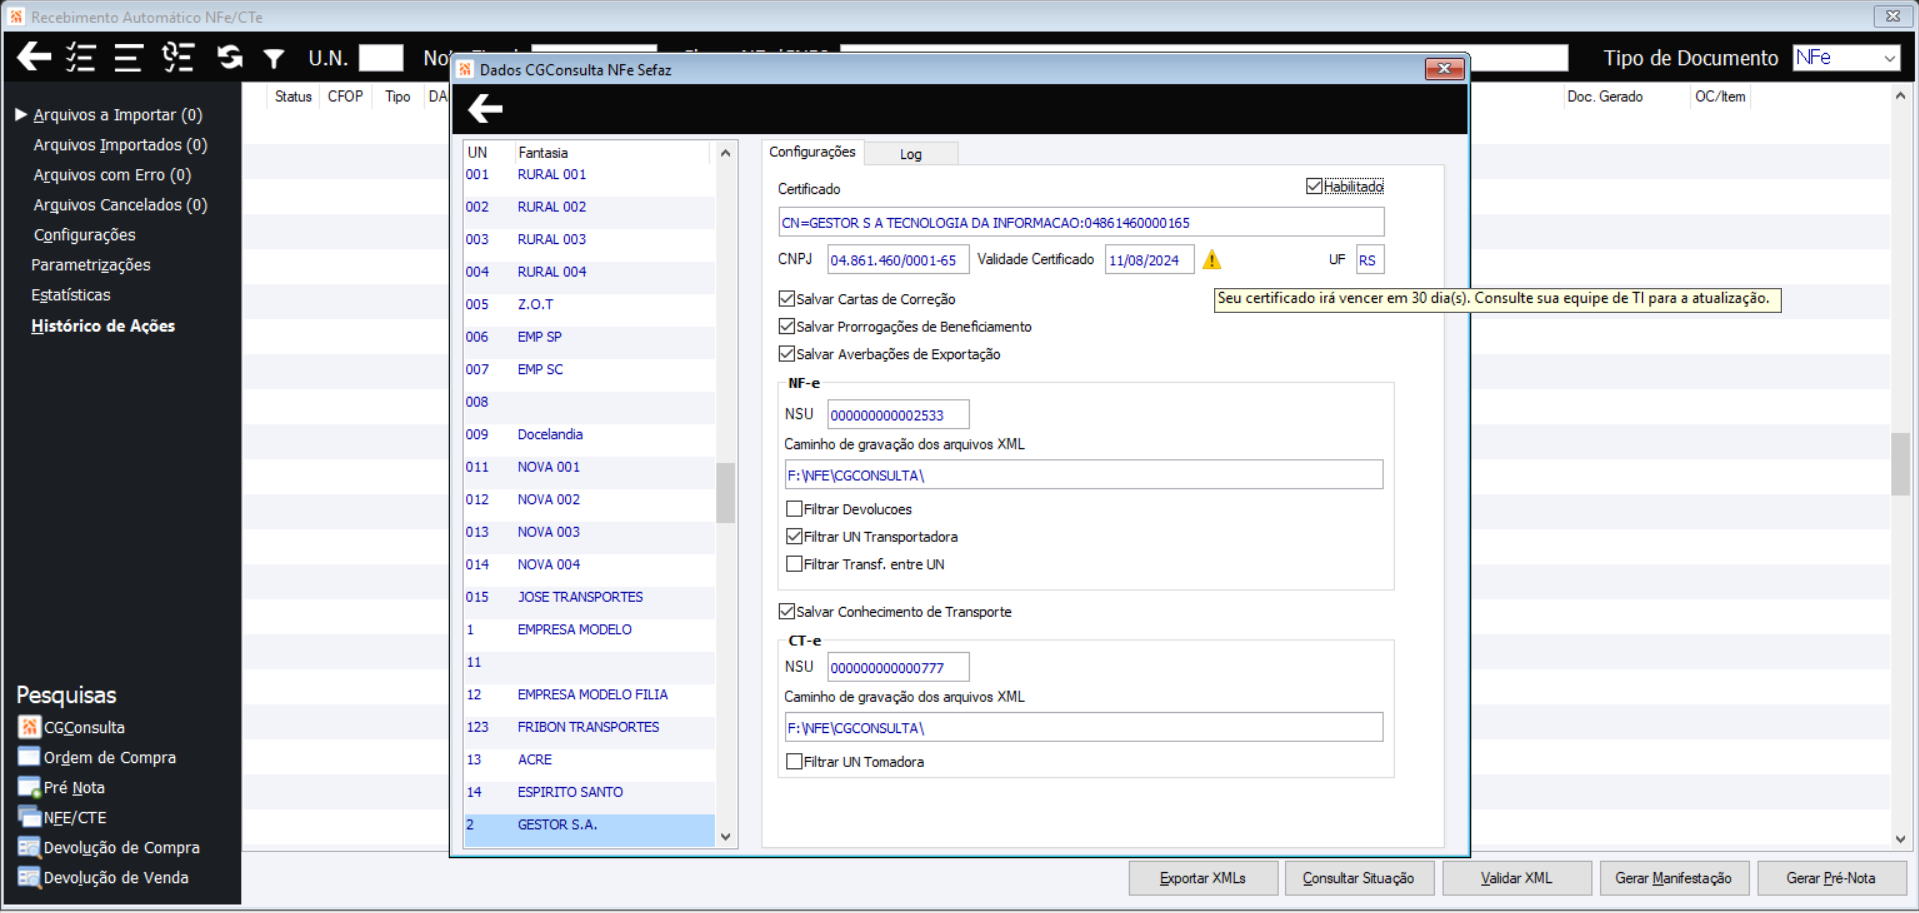Viewport: 1919px width, 913px height.
Task: Uncheck Salvar Cartas de Correção
Action: [786, 299]
